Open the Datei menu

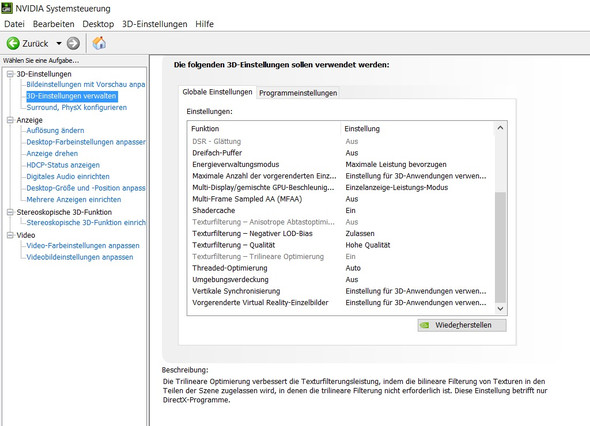point(14,24)
